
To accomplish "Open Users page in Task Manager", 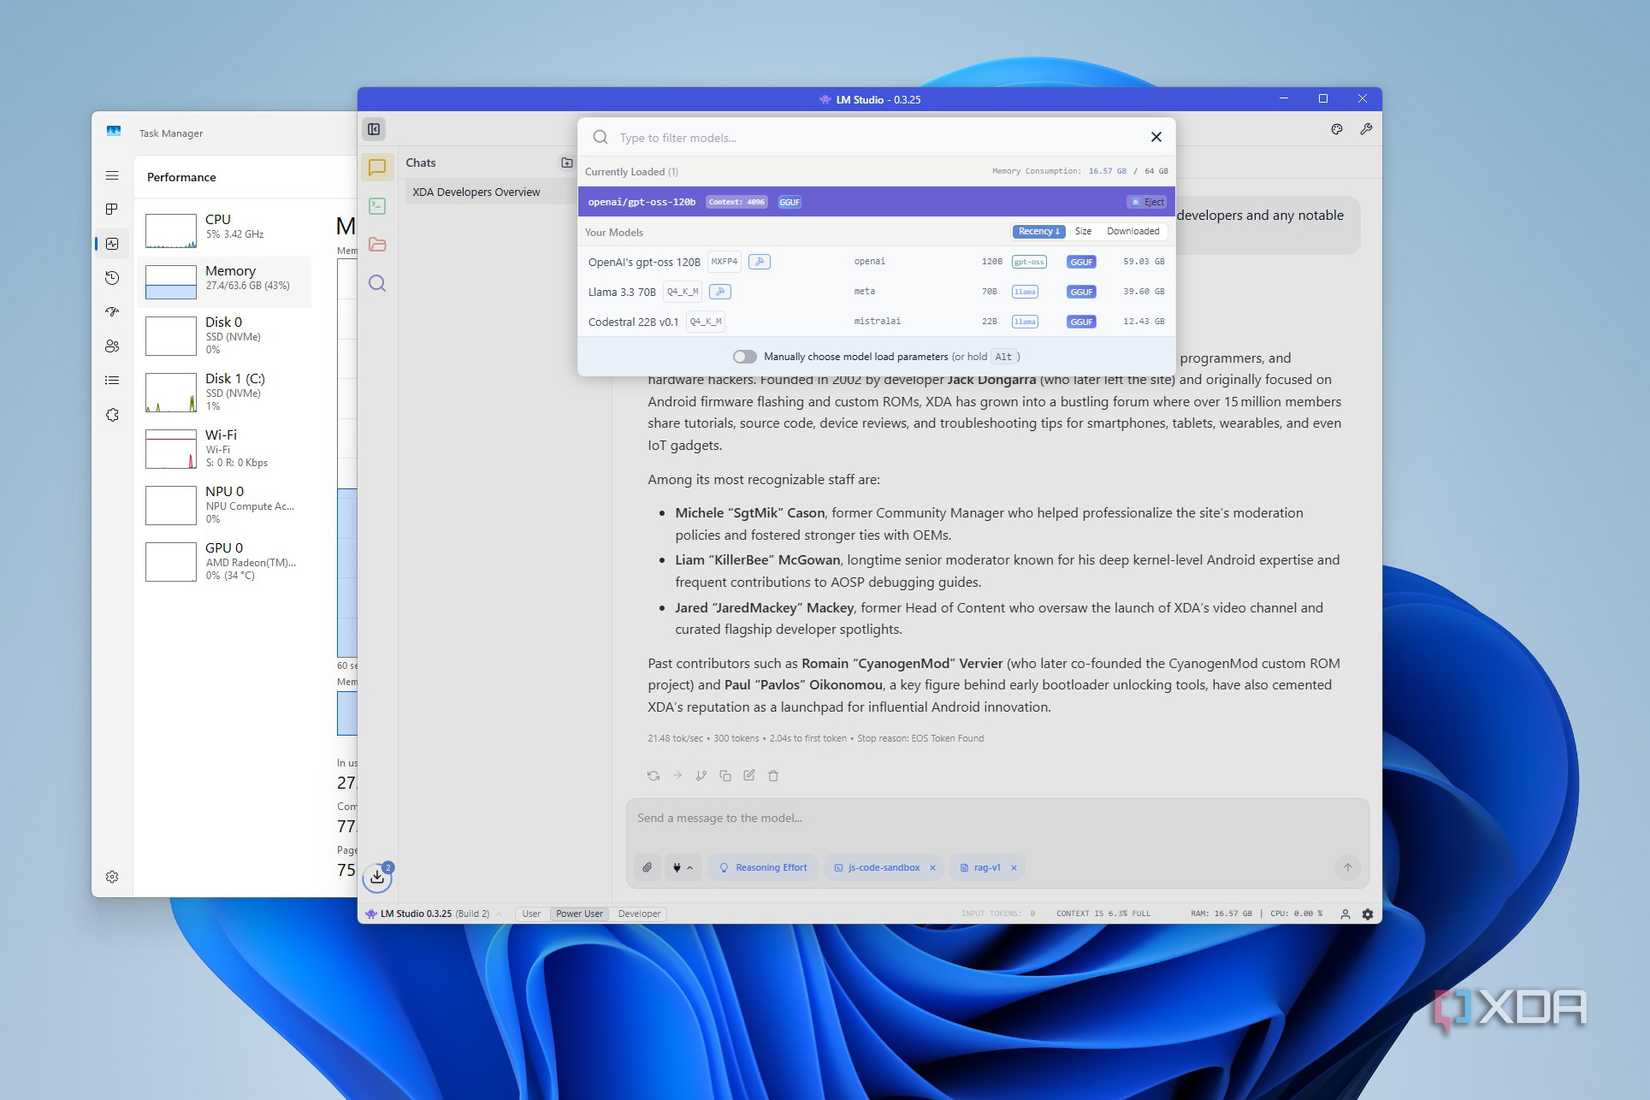I will point(112,346).
